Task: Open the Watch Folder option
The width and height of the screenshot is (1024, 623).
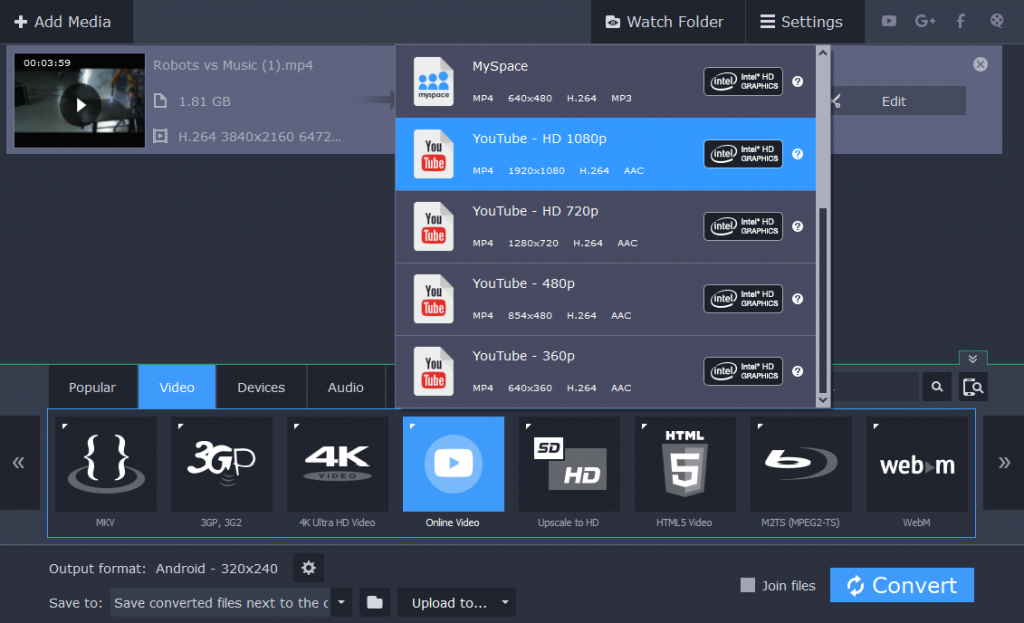Action: (x=666, y=22)
